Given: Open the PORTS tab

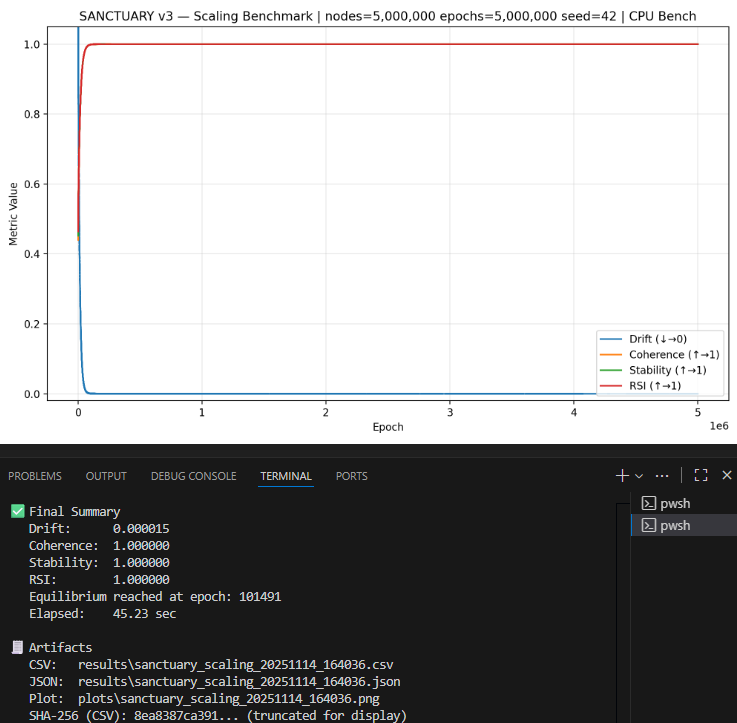Looking at the screenshot, I should tap(352, 476).
